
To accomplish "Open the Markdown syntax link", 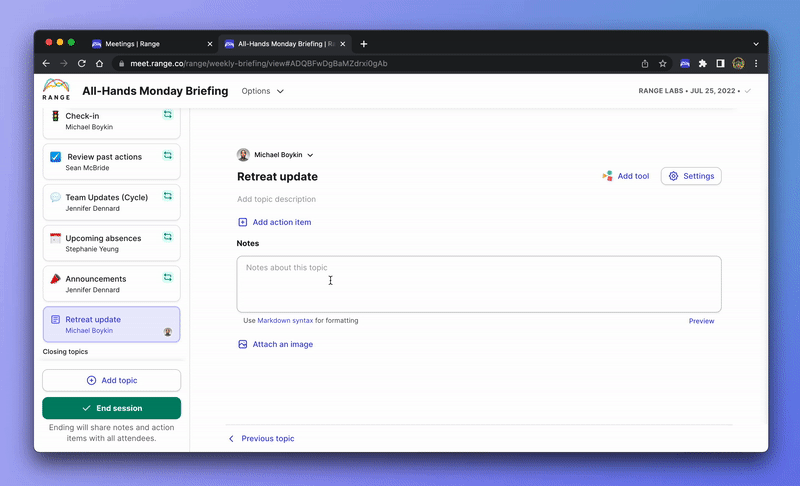I will (285, 320).
